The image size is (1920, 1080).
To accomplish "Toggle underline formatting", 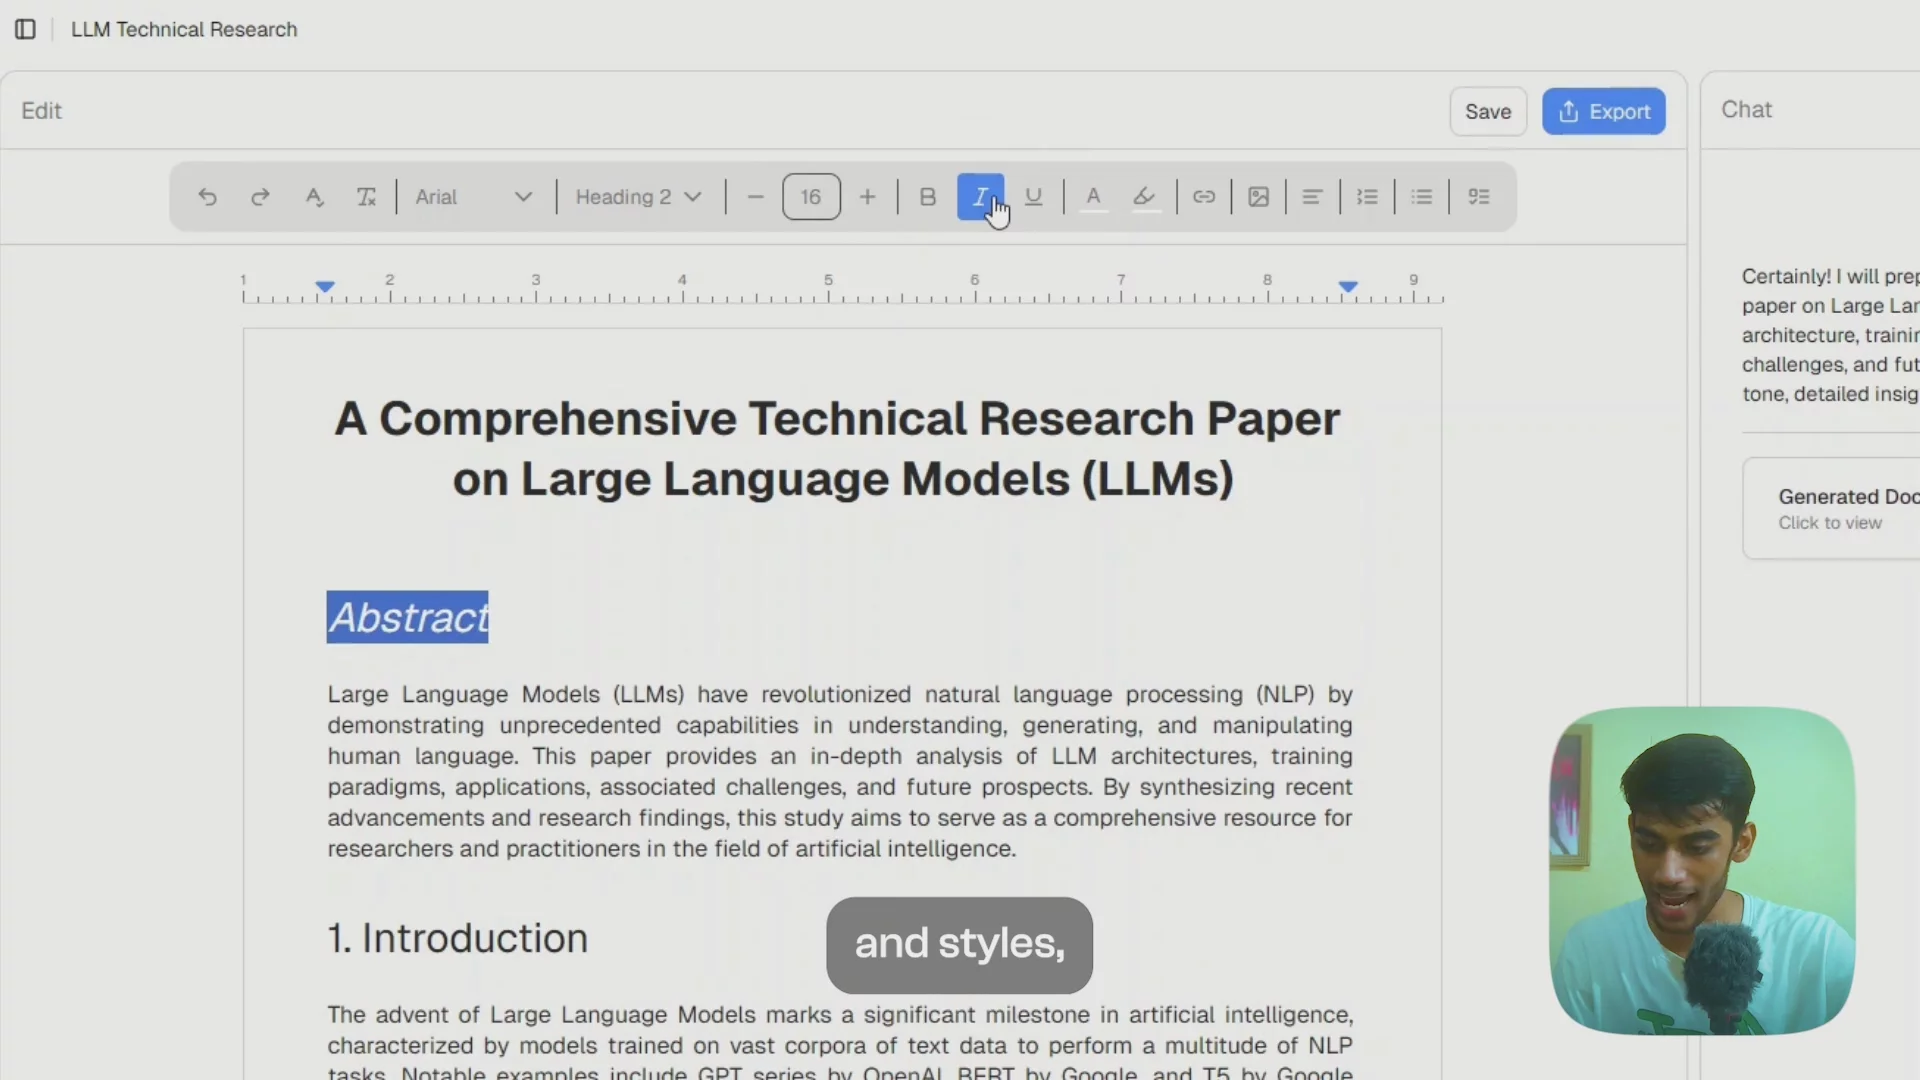I will click(x=1034, y=197).
